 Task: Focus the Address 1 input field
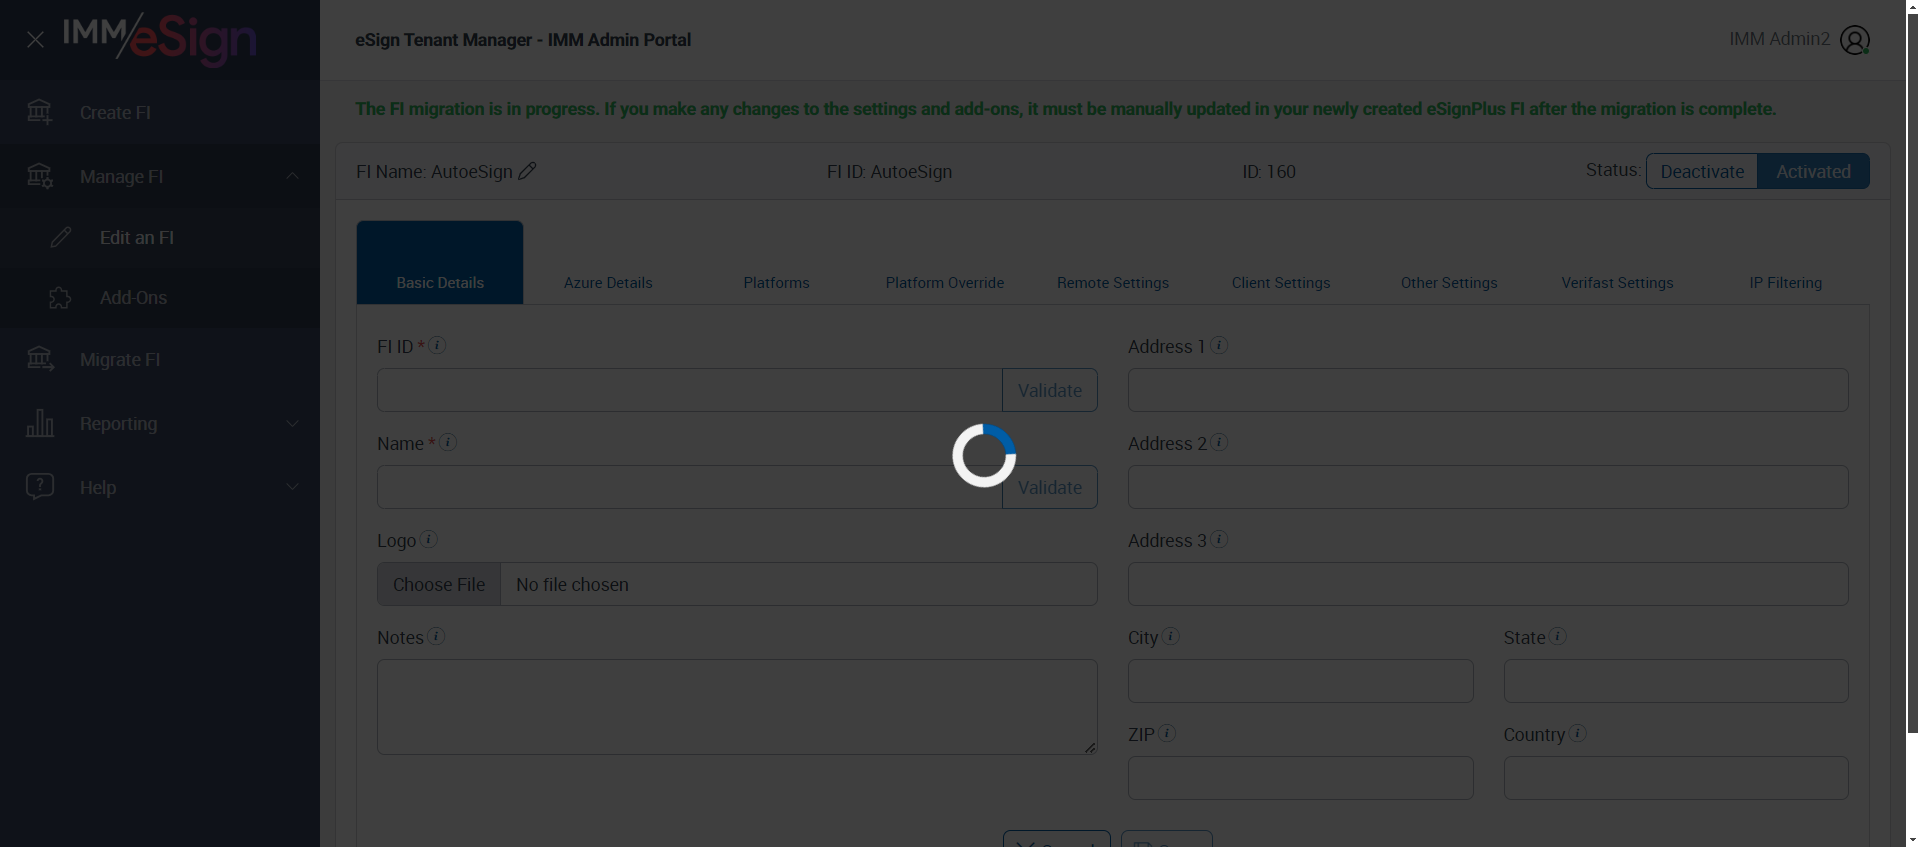[x=1488, y=390]
